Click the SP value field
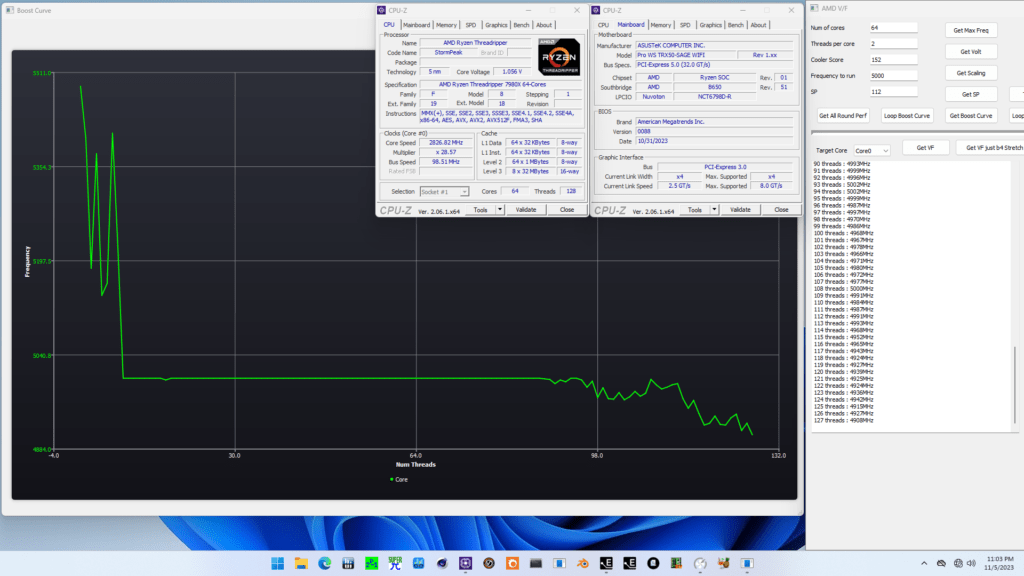The image size is (1024, 576). (893, 92)
